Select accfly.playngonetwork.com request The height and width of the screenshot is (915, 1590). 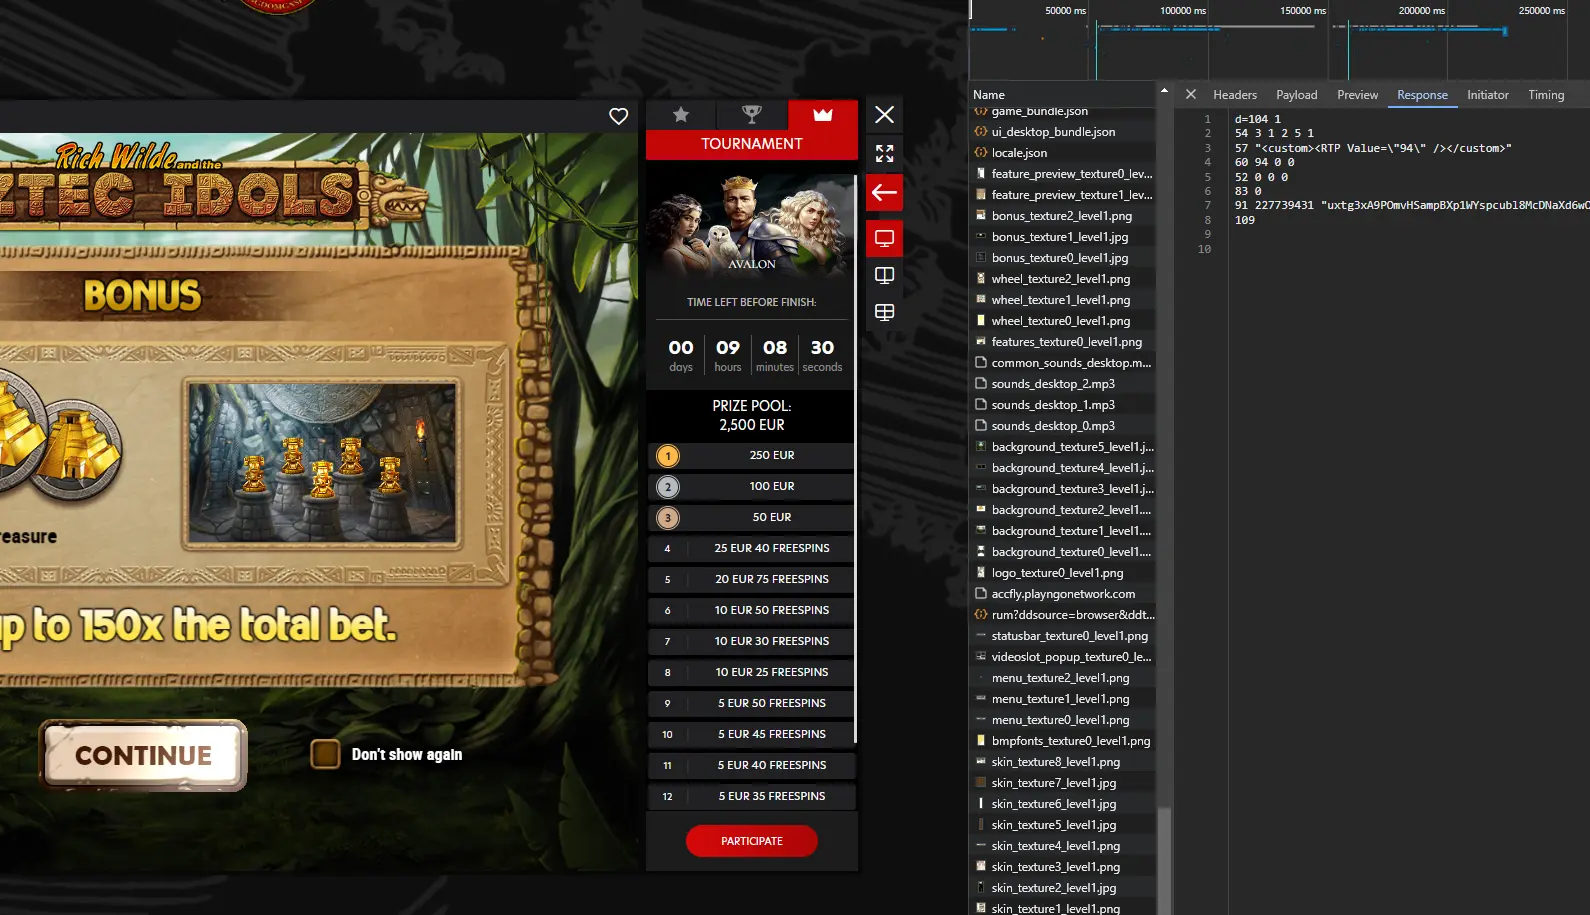click(1063, 594)
